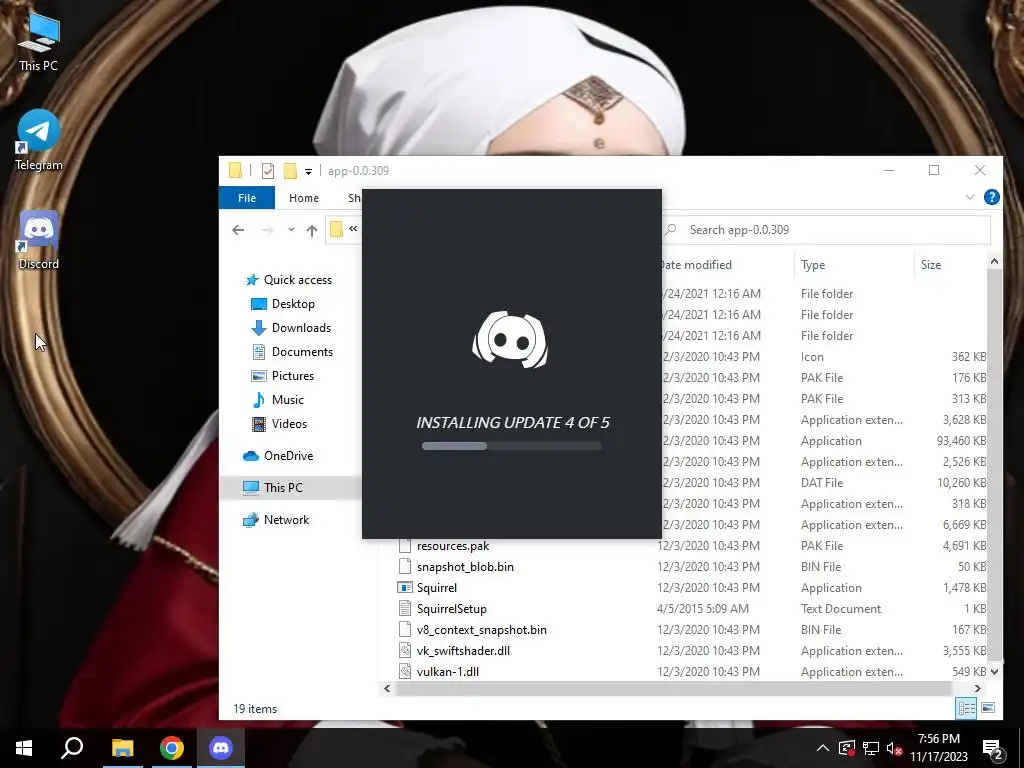Click the Discord logo in updater

pyautogui.click(x=510, y=340)
